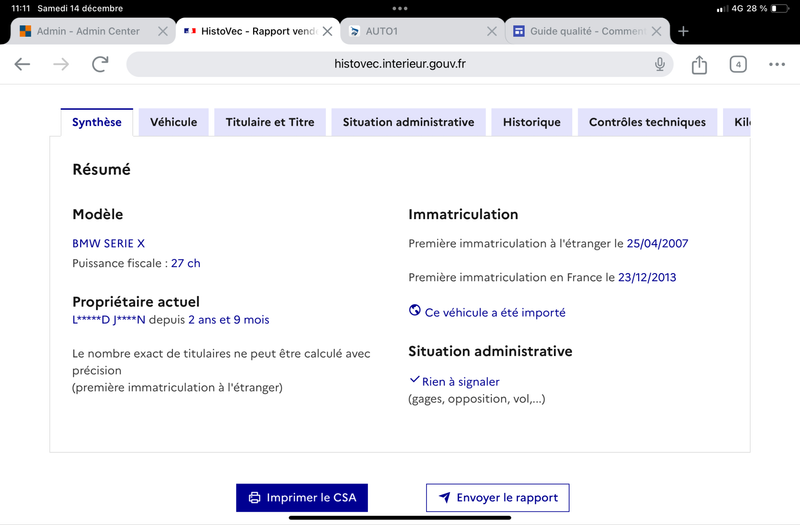Open the share sheet icon
The image size is (800, 525).
pyautogui.click(x=699, y=64)
